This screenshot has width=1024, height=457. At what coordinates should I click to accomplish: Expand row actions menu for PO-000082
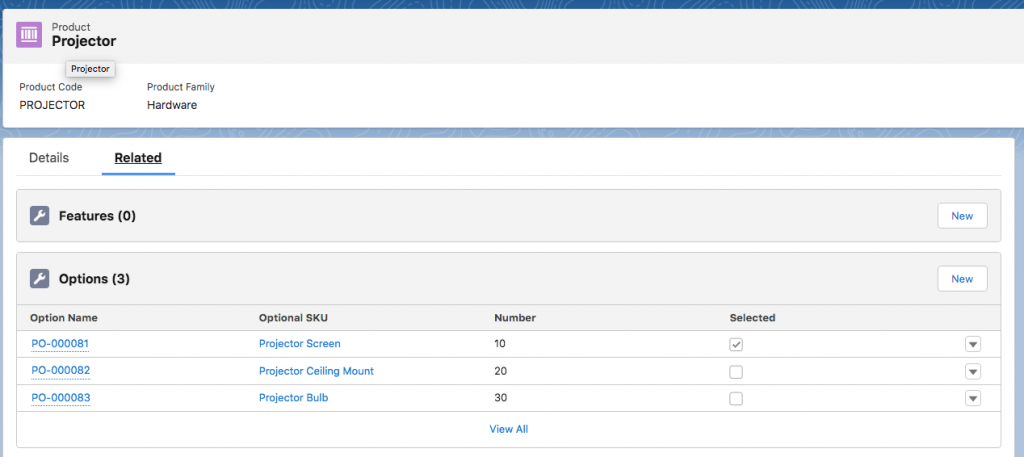click(973, 371)
